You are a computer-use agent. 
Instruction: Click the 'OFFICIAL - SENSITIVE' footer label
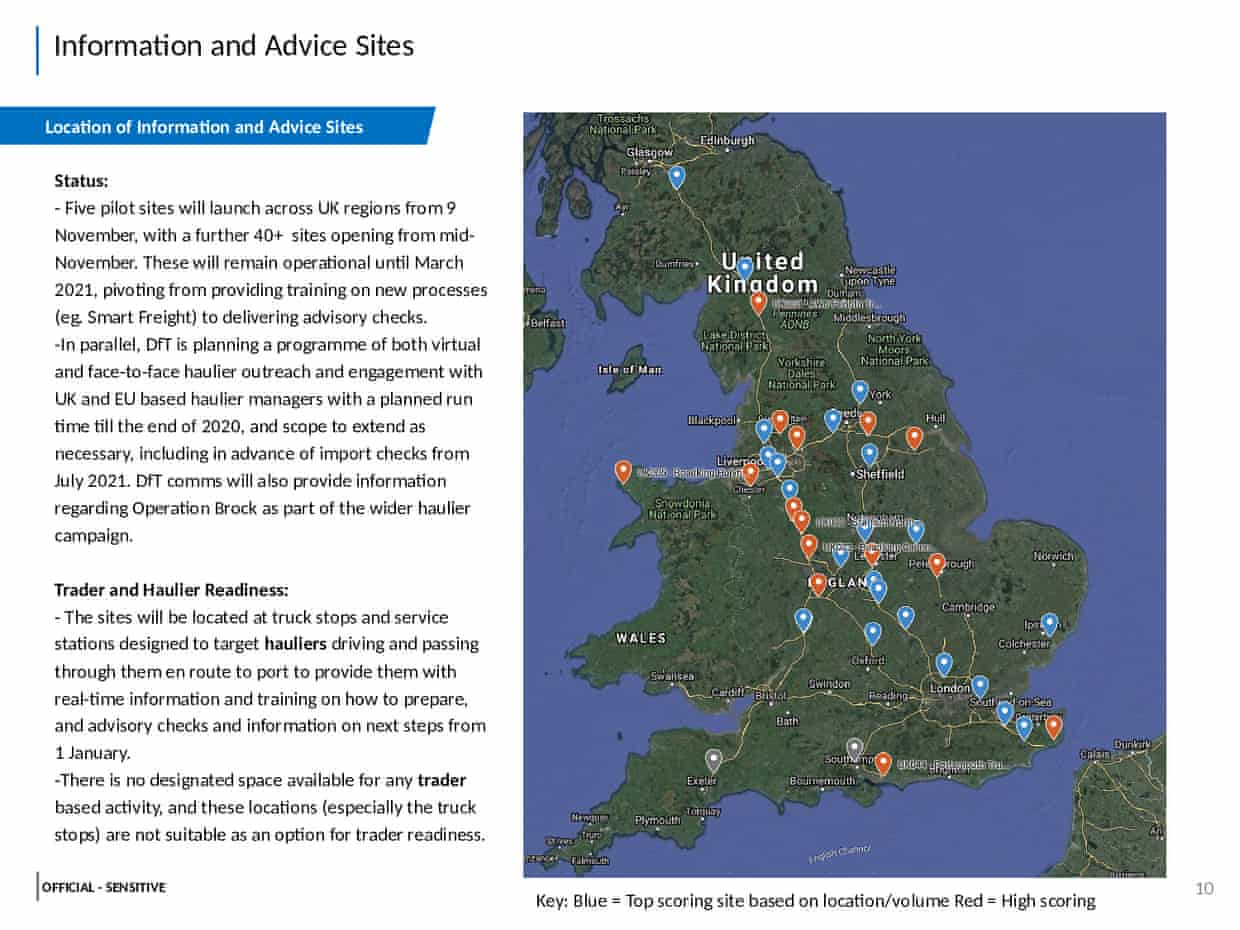[x=104, y=887]
